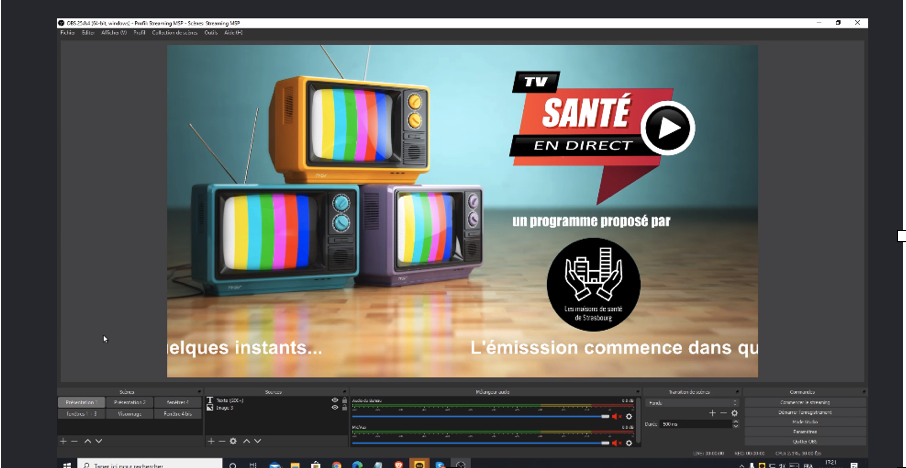Pop out the Mélangeur audio dock icon
The image size is (906, 468).
pyautogui.click(x=638, y=392)
